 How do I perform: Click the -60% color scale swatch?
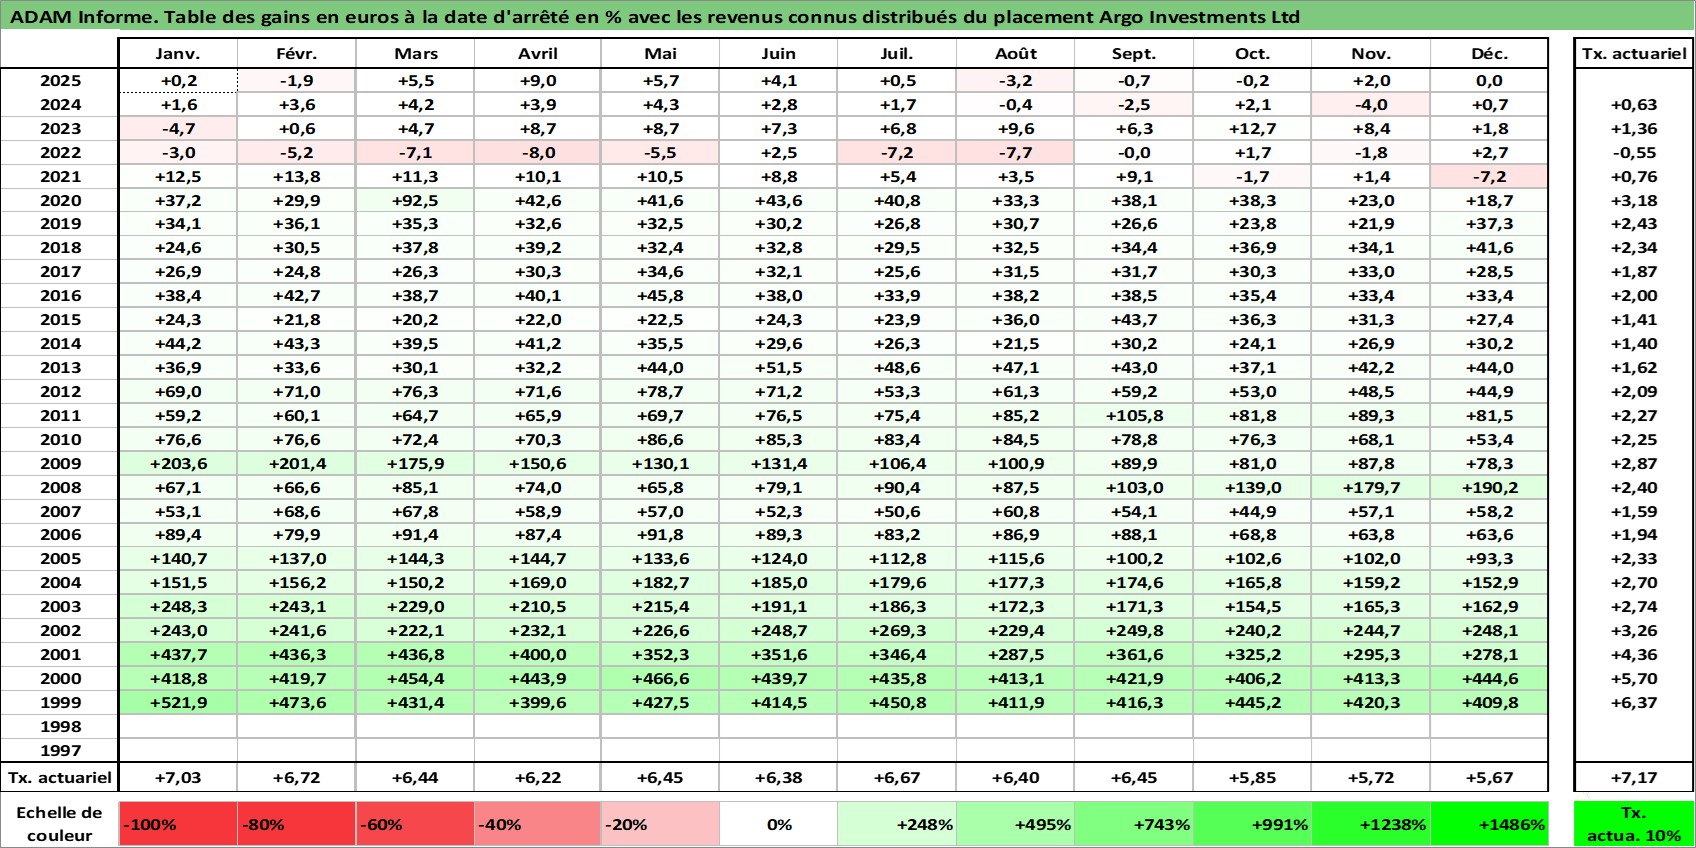(x=416, y=824)
